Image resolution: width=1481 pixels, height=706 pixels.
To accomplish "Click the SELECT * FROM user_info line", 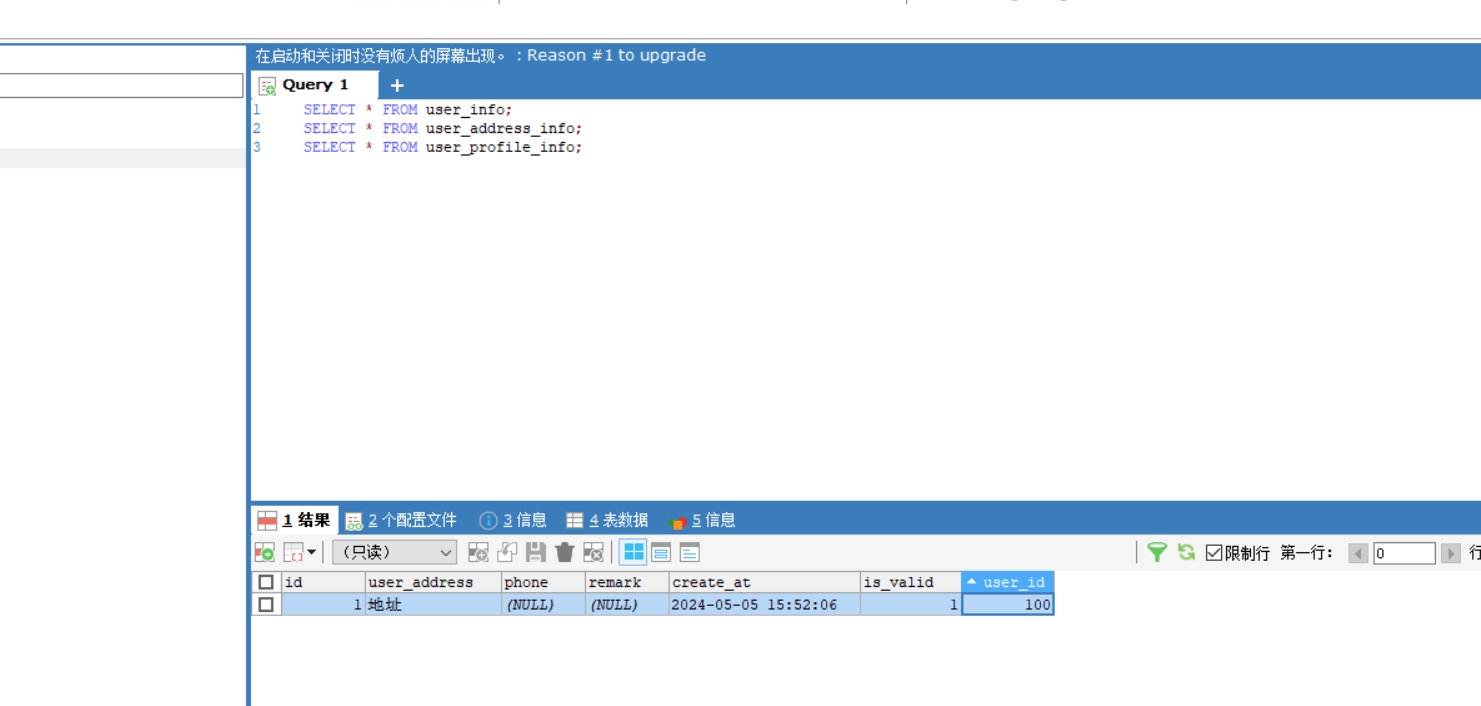I will click(x=408, y=110).
